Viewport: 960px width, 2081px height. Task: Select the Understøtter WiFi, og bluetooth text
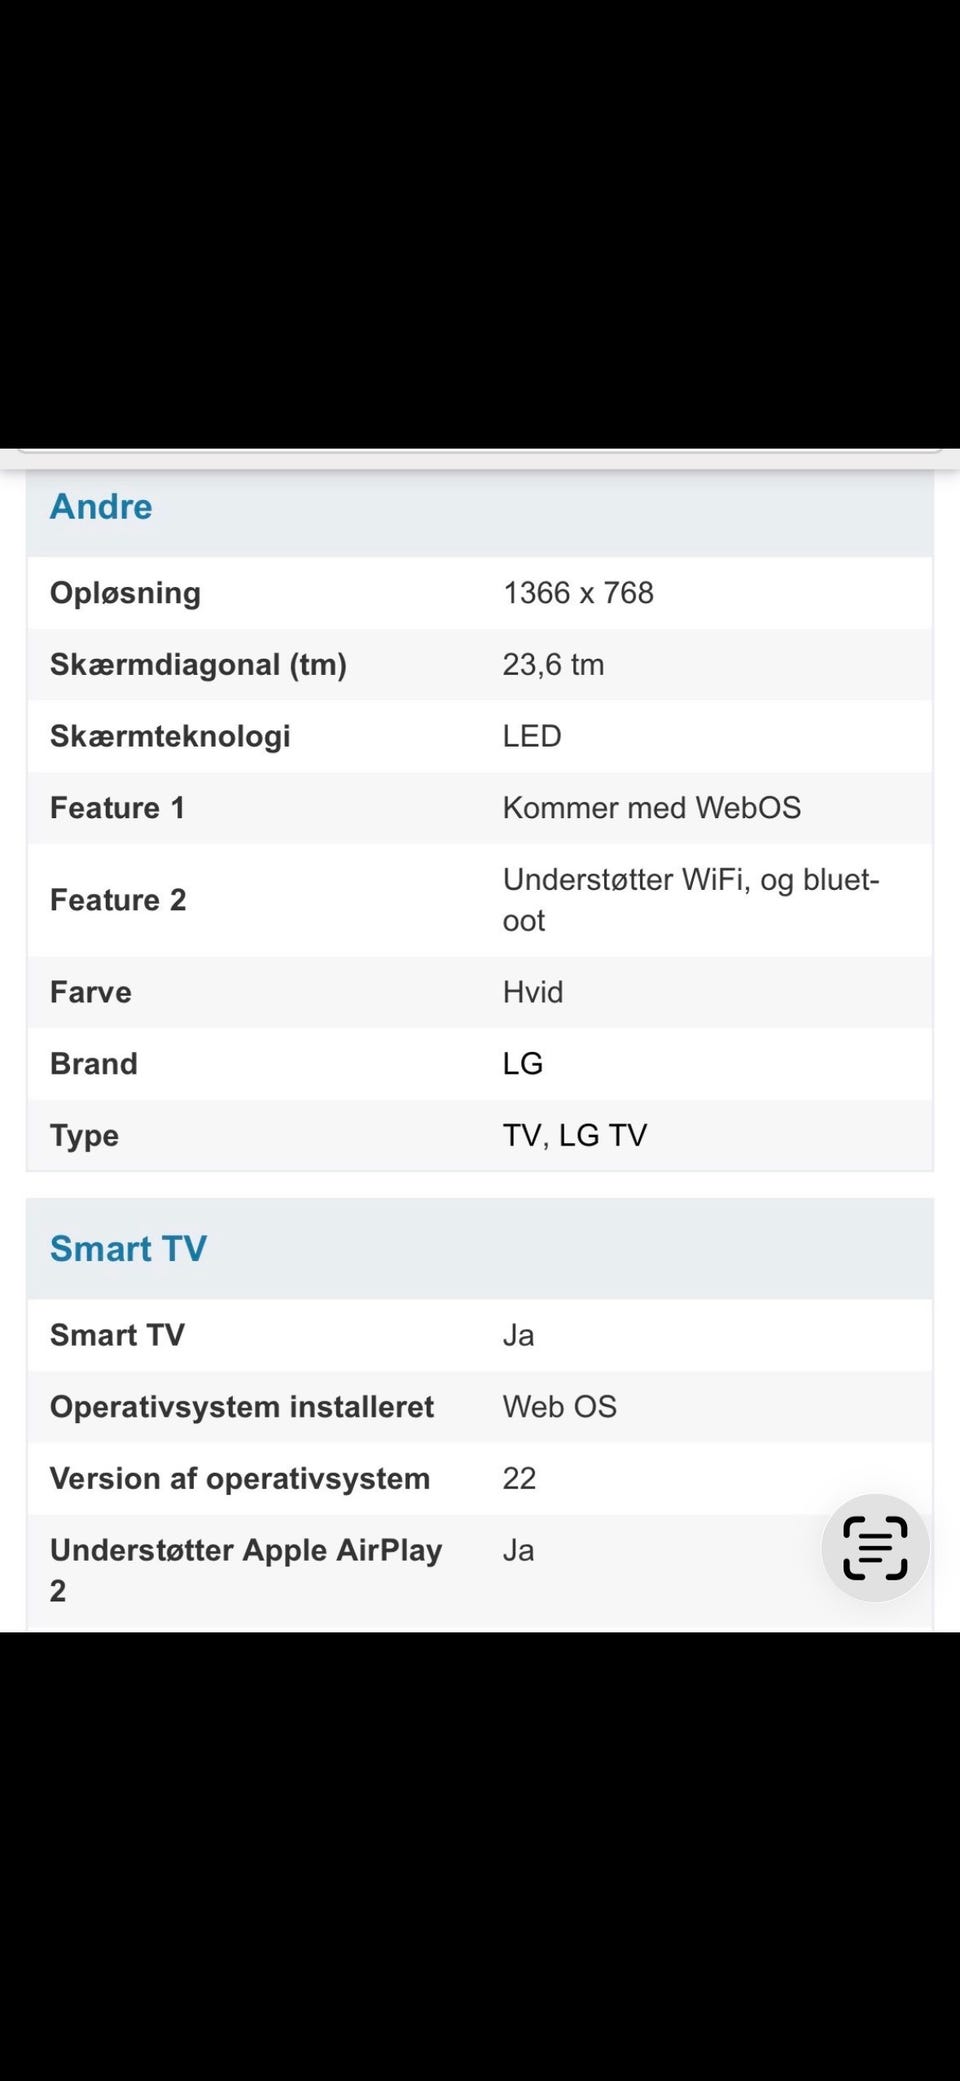(x=690, y=900)
